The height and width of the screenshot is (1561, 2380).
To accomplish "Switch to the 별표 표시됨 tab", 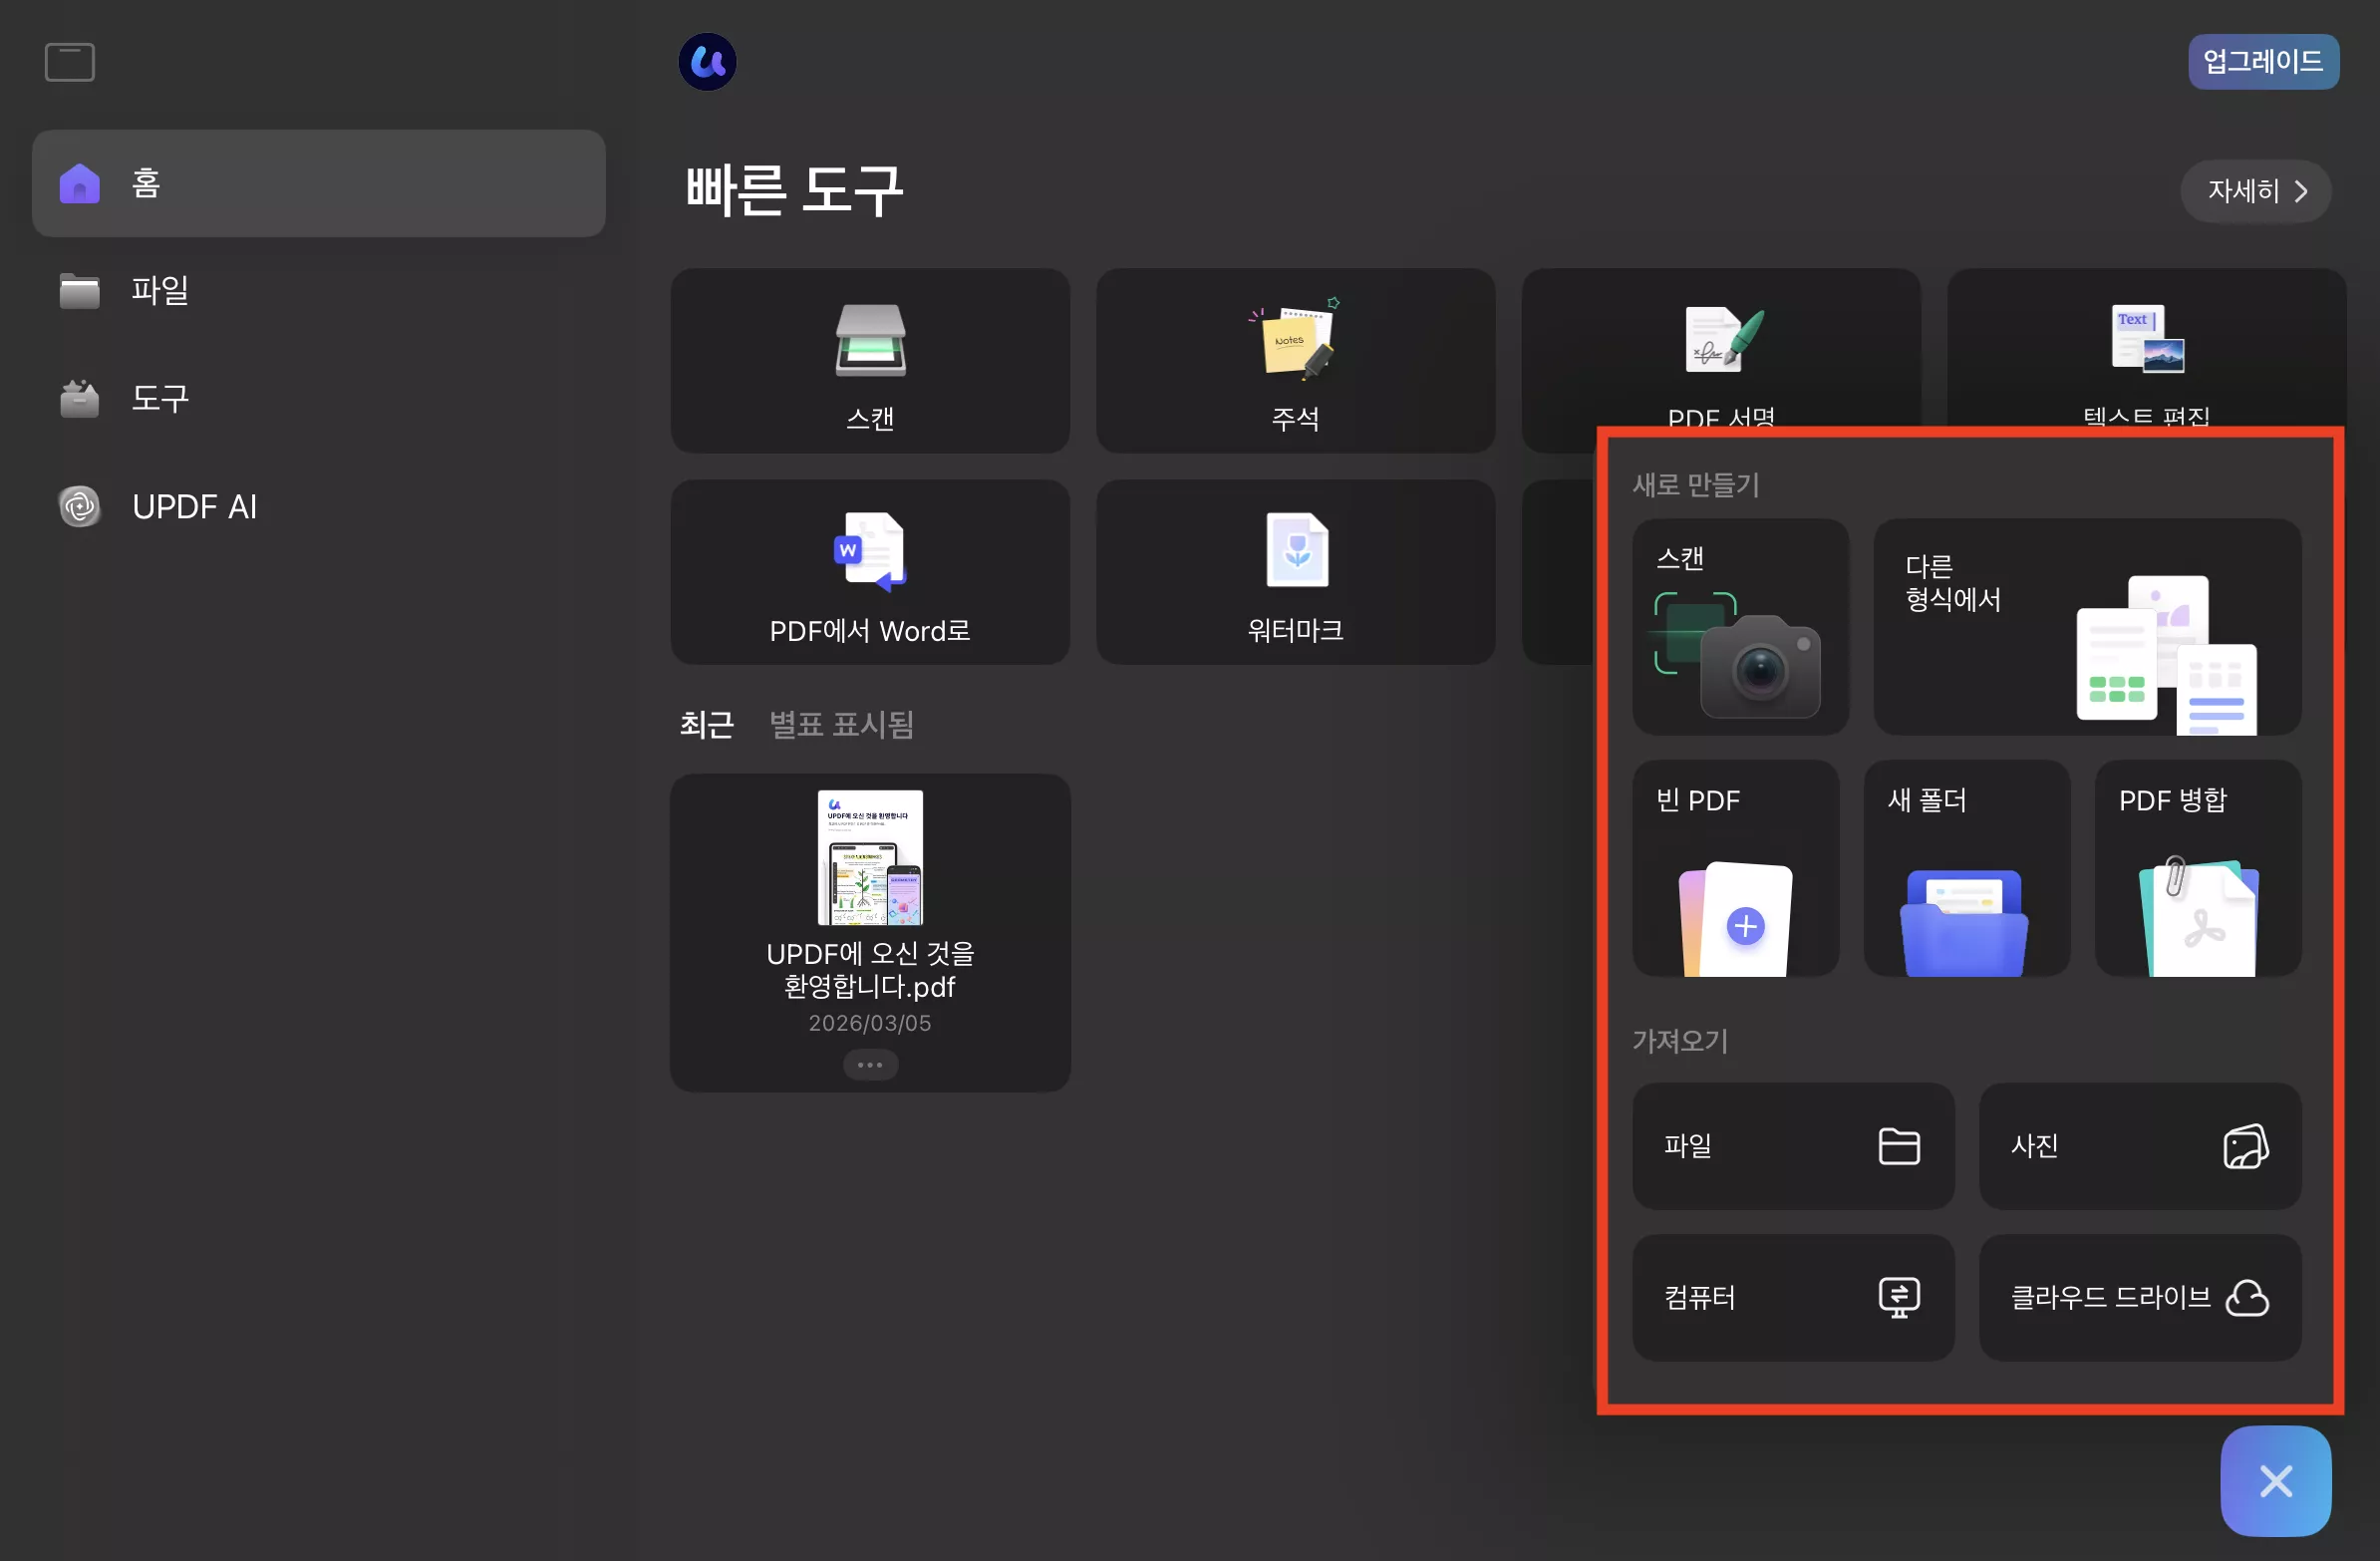I will (x=841, y=724).
